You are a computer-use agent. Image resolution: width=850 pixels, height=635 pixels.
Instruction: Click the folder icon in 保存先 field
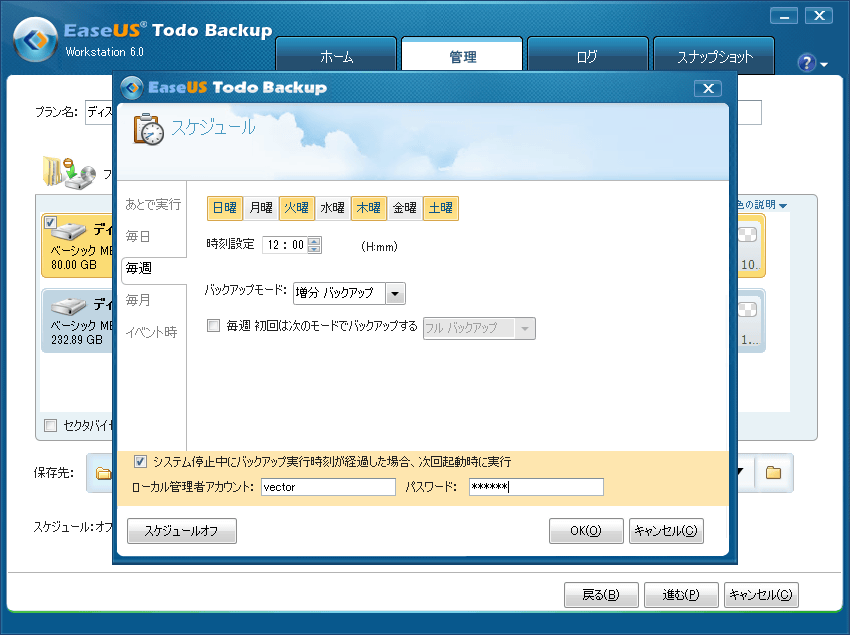tap(103, 473)
